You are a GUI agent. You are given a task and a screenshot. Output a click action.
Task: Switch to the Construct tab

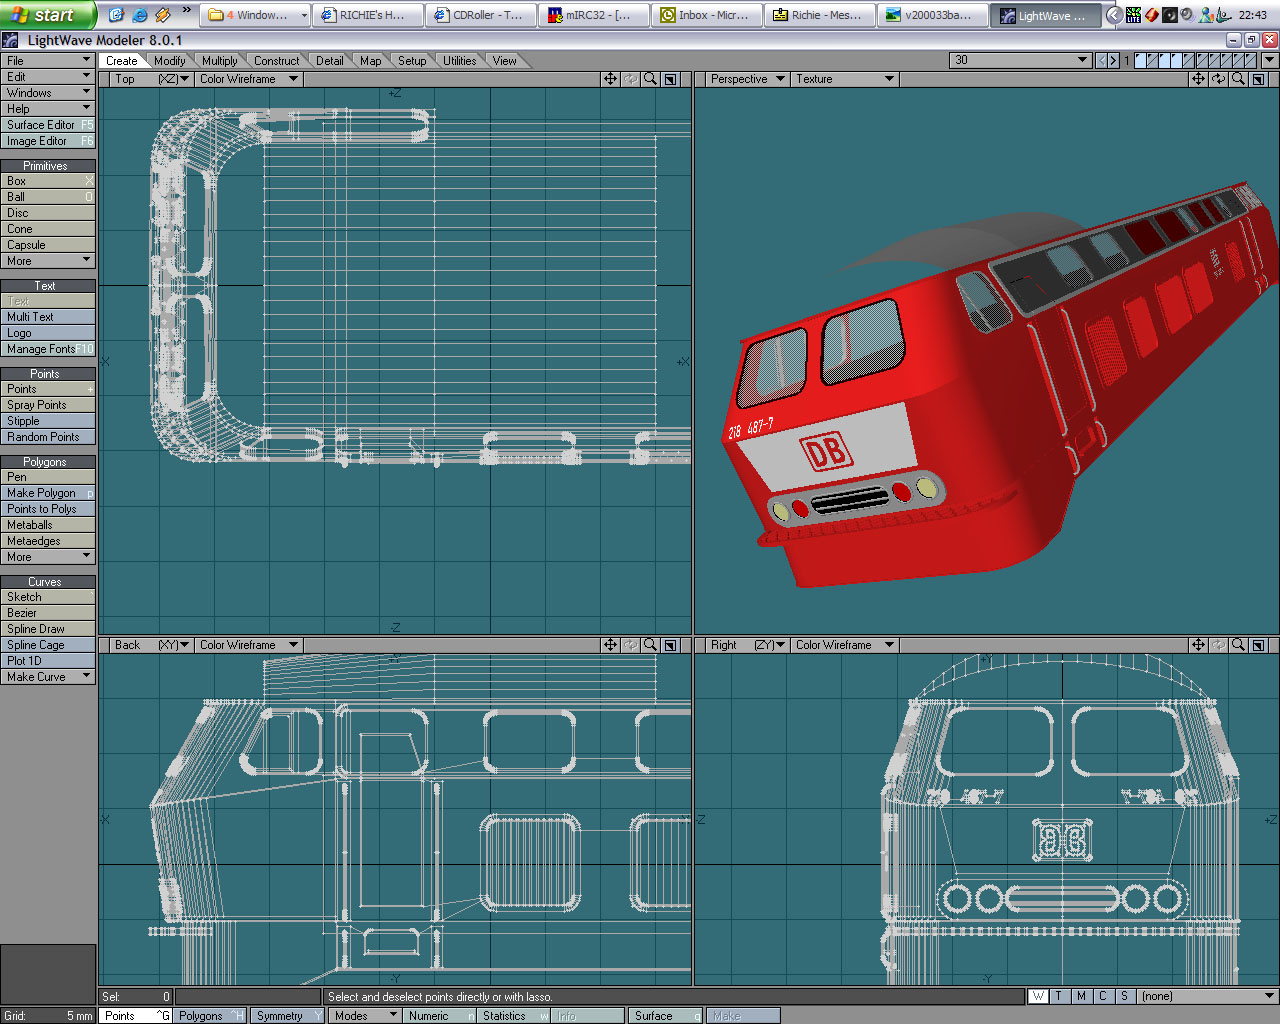(276, 61)
